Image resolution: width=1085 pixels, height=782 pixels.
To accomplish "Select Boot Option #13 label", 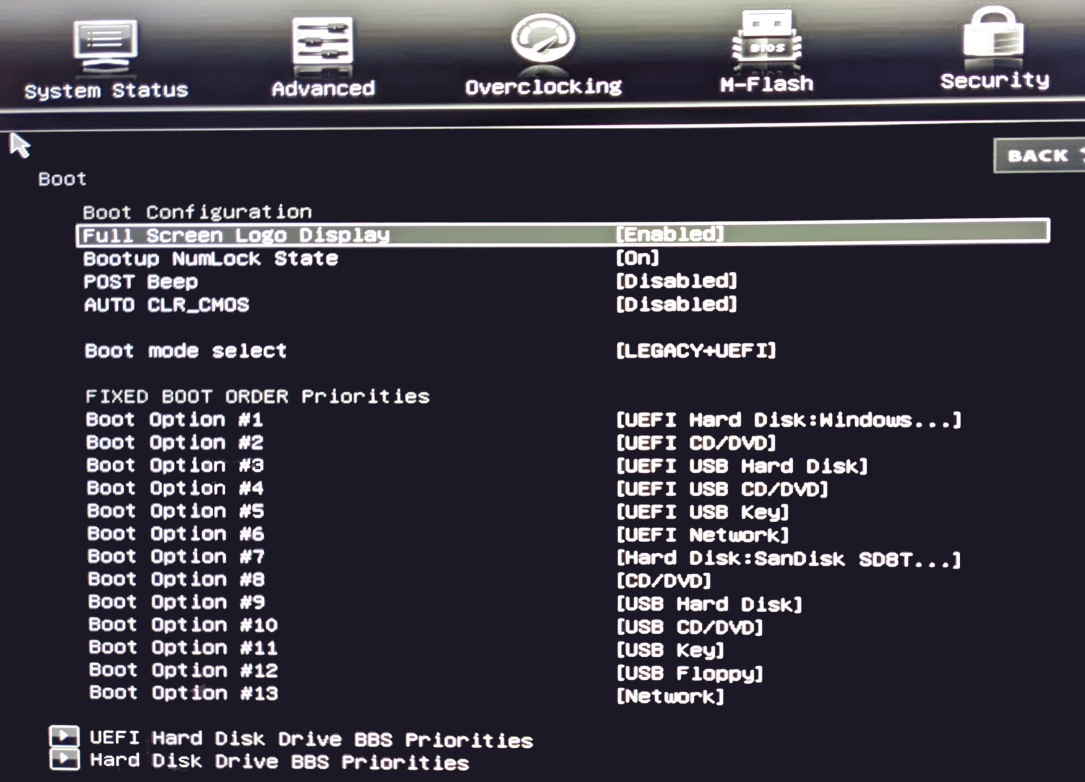I will (183, 693).
